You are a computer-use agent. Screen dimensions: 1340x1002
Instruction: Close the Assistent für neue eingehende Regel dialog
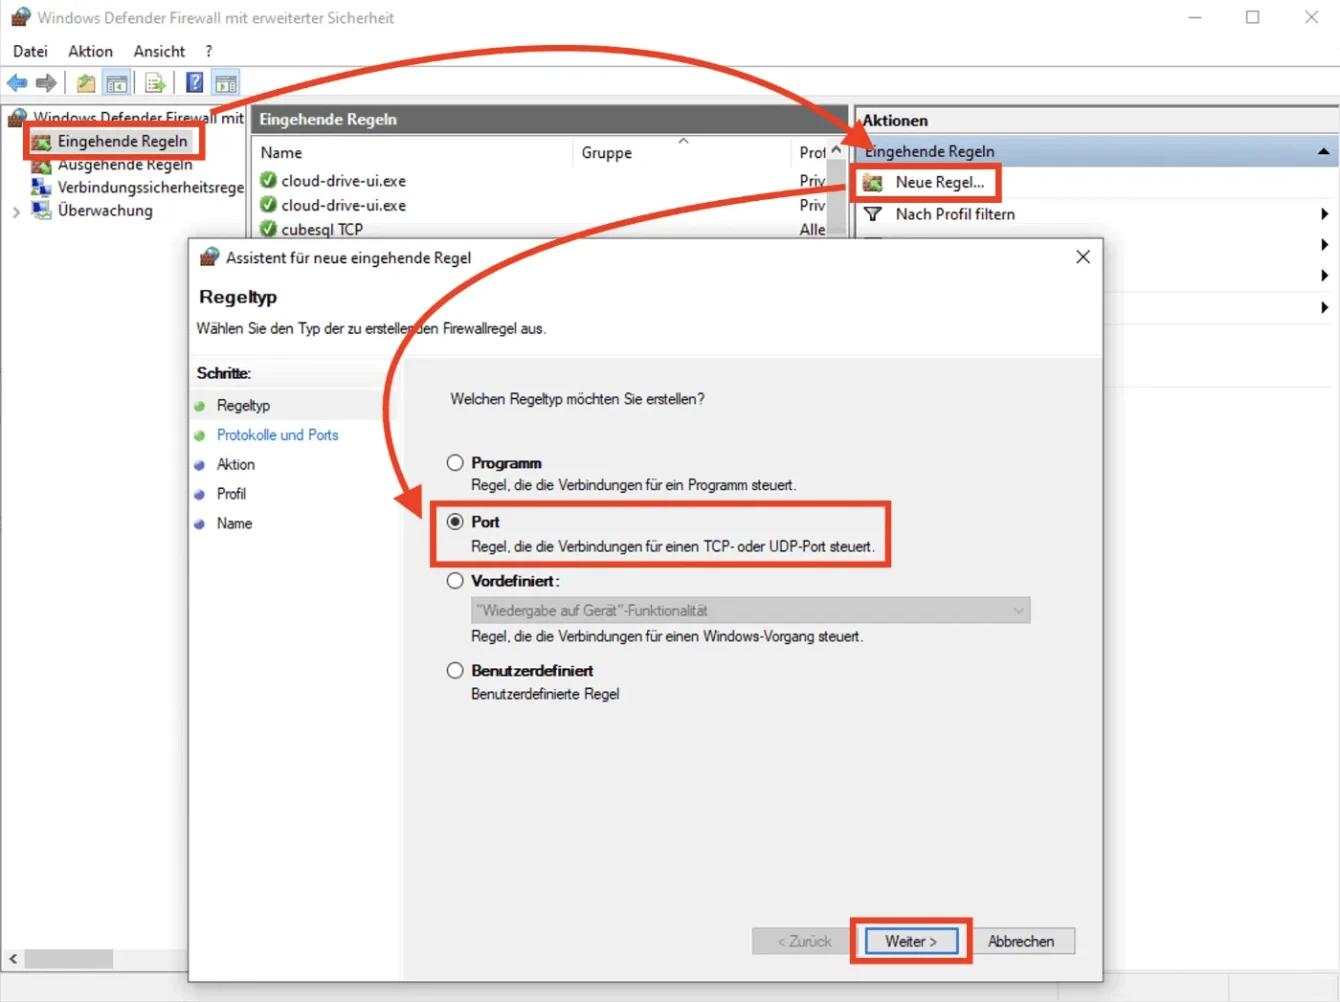pos(1083,257)
